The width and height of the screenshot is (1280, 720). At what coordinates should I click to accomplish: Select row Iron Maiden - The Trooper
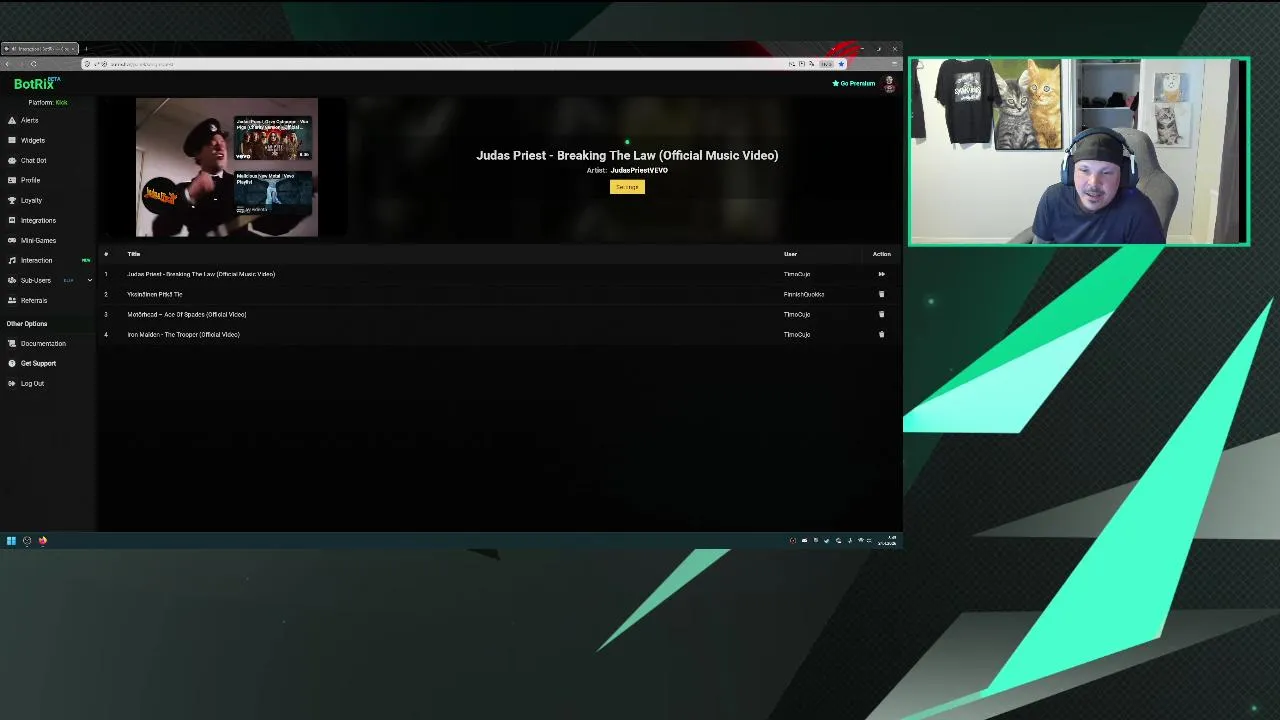tap(500, 334)
